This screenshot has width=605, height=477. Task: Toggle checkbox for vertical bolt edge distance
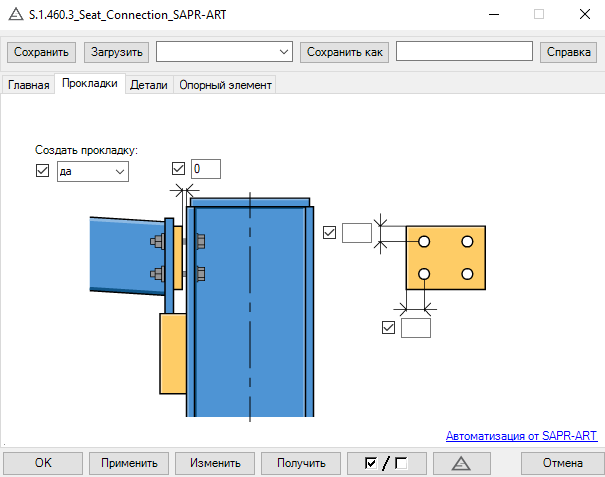click(330, 233)
